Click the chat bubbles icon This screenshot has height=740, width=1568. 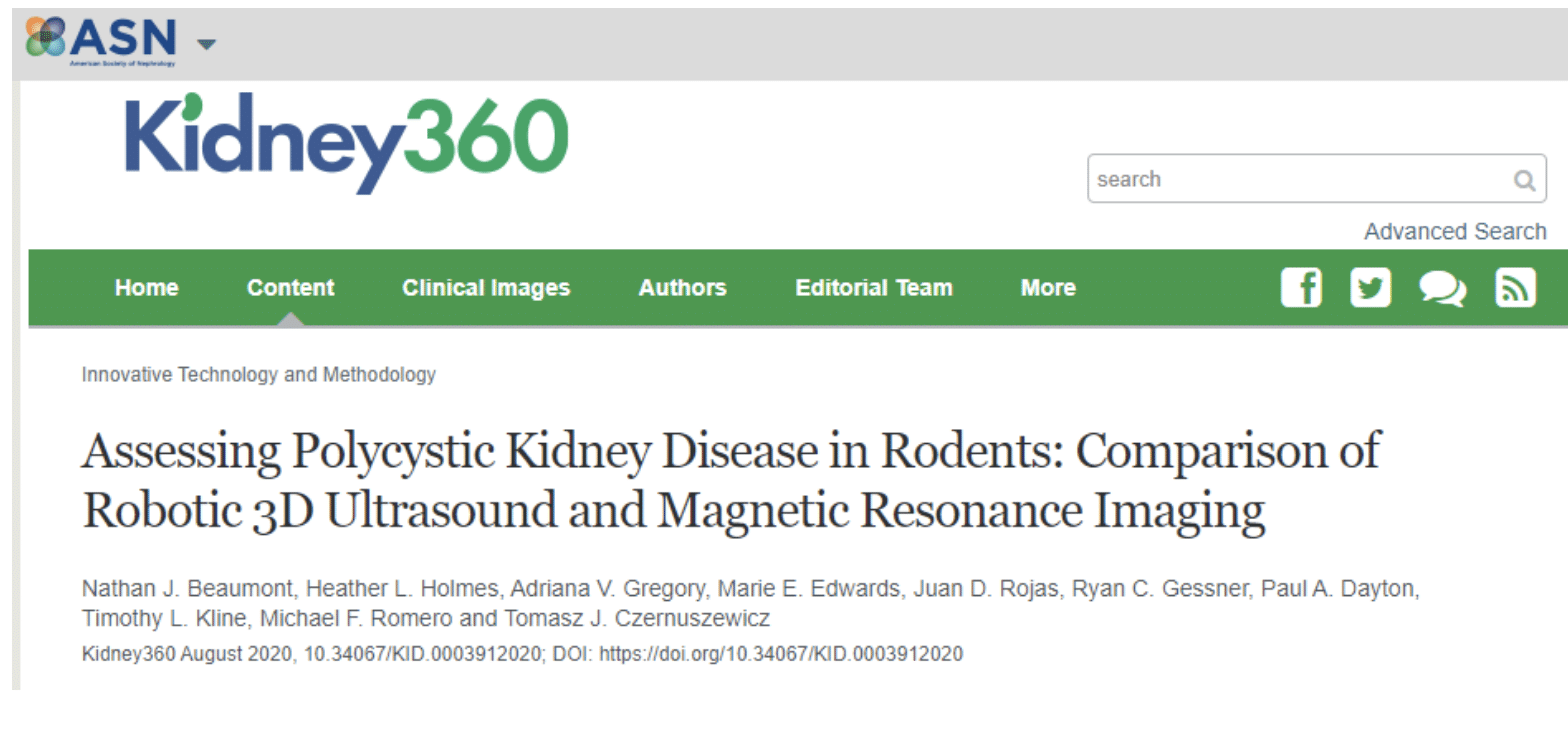click(x=1443, y=289)
